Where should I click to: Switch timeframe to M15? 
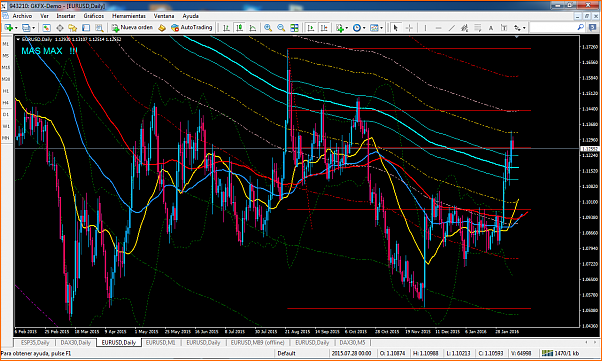6,67
